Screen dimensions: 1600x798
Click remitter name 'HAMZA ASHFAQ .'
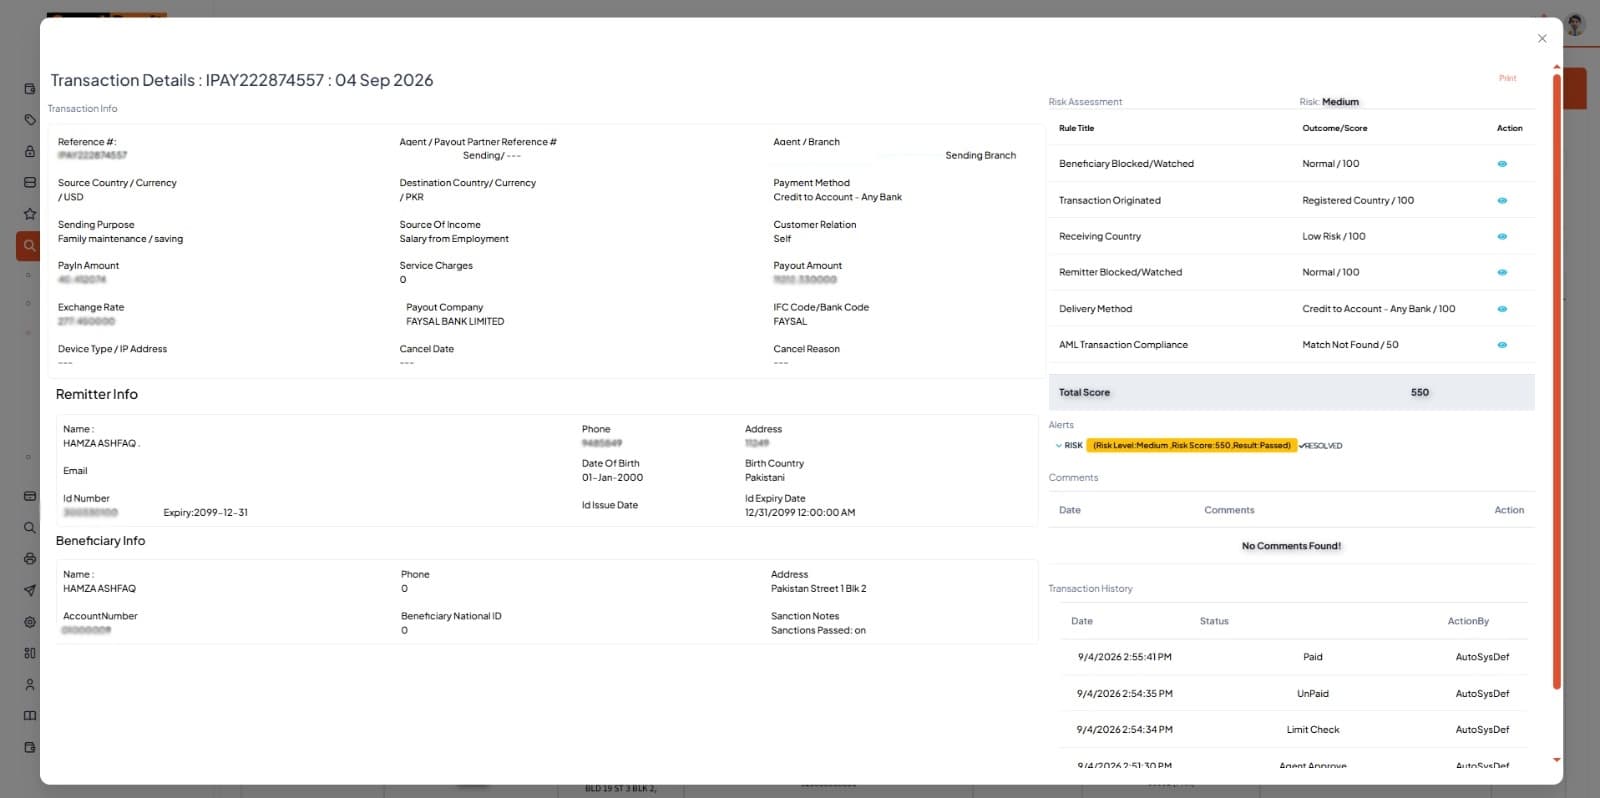click(102, 444)
